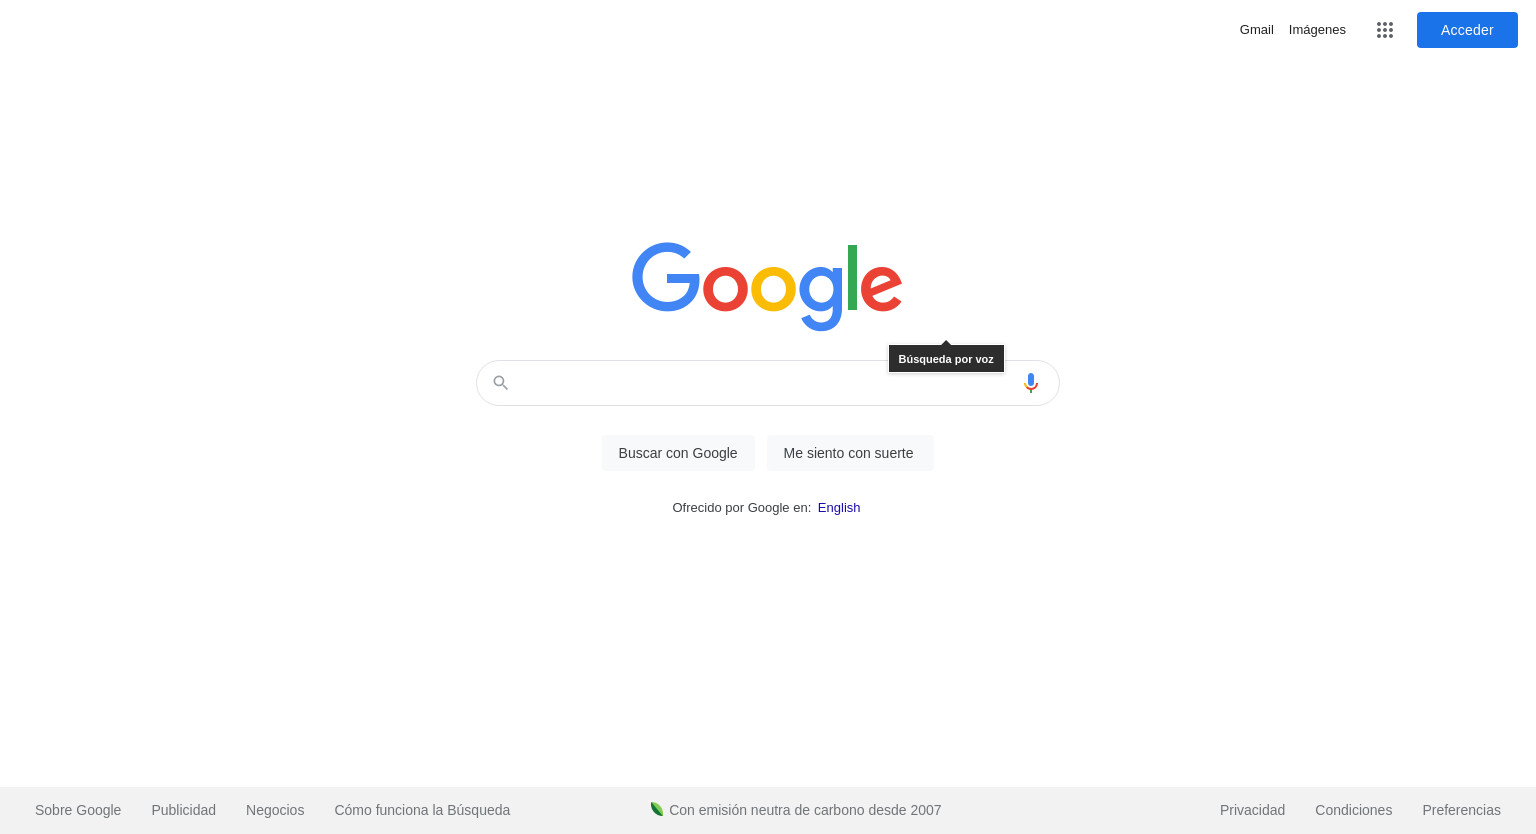Click the blue Acceder button
The height and width of the screenshot is (834, 1536).
point(1467,30)
